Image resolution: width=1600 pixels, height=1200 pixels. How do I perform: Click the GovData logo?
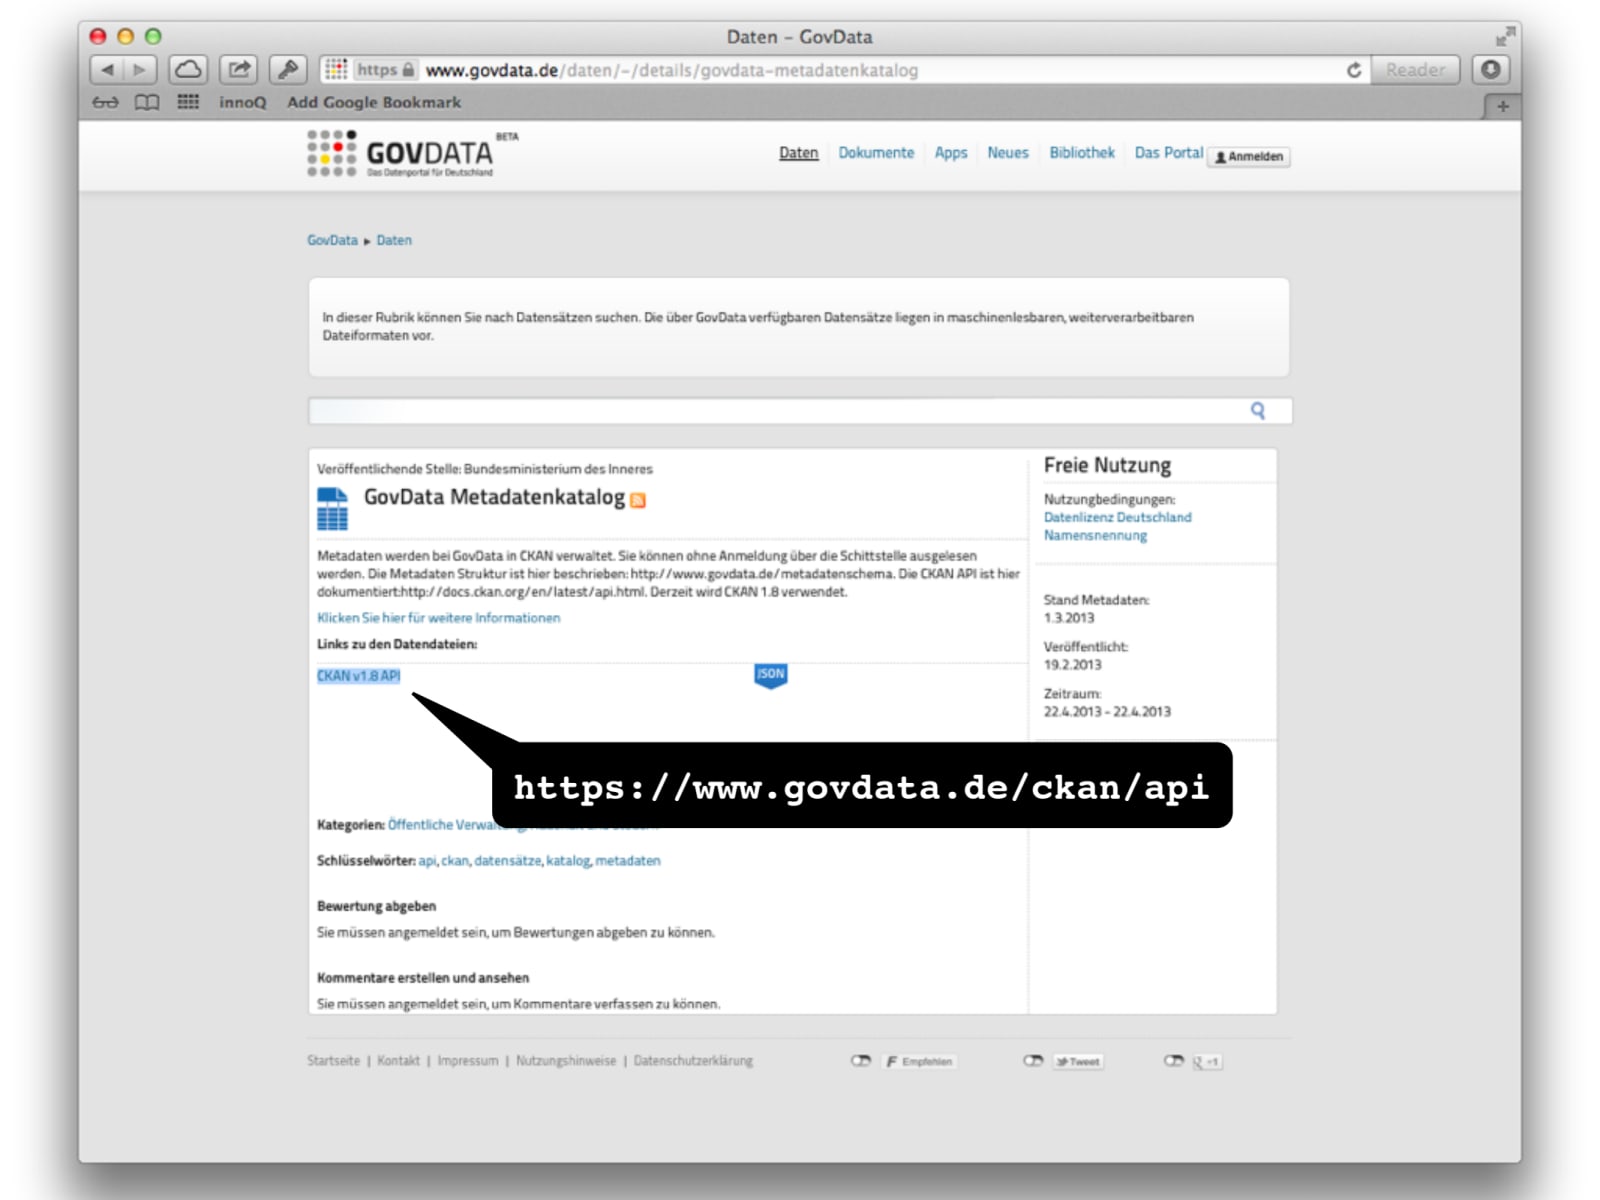tap(412, 154)
